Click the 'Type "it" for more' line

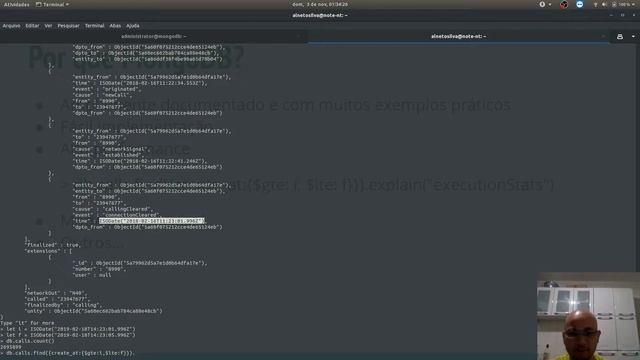(27, 323)
